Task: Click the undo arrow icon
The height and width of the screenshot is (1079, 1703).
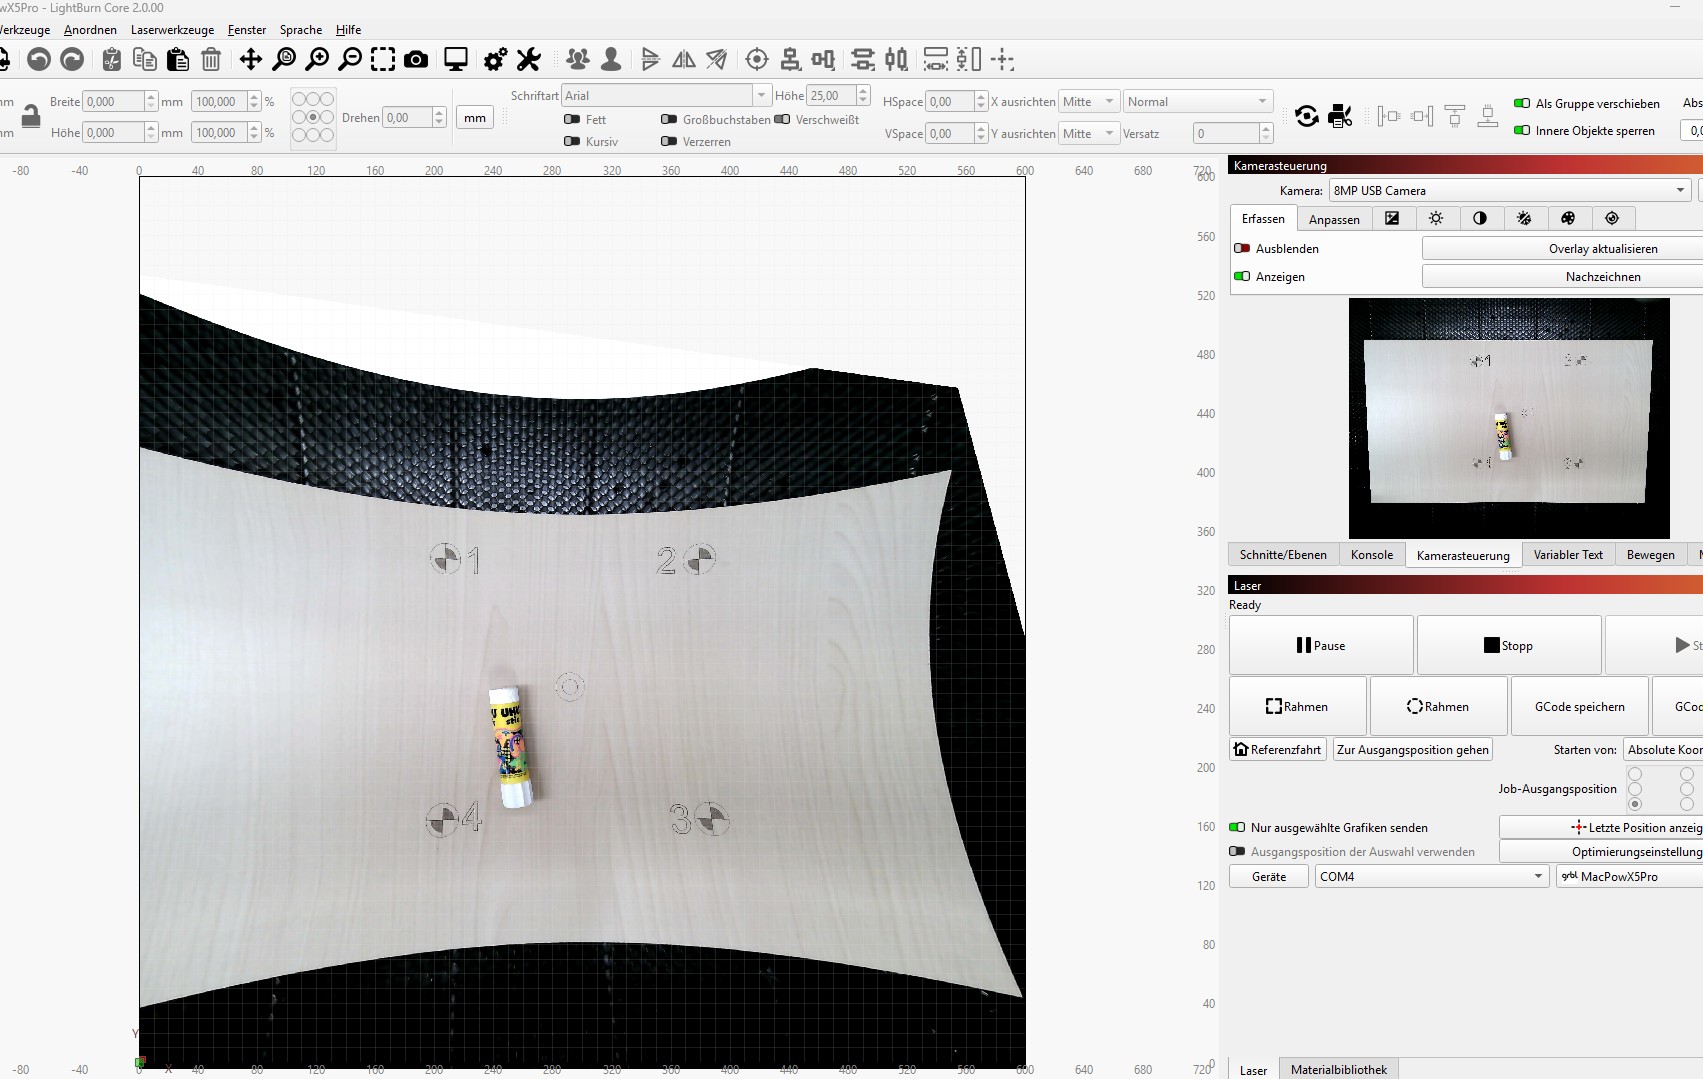Action: click(x=38, y=60)
